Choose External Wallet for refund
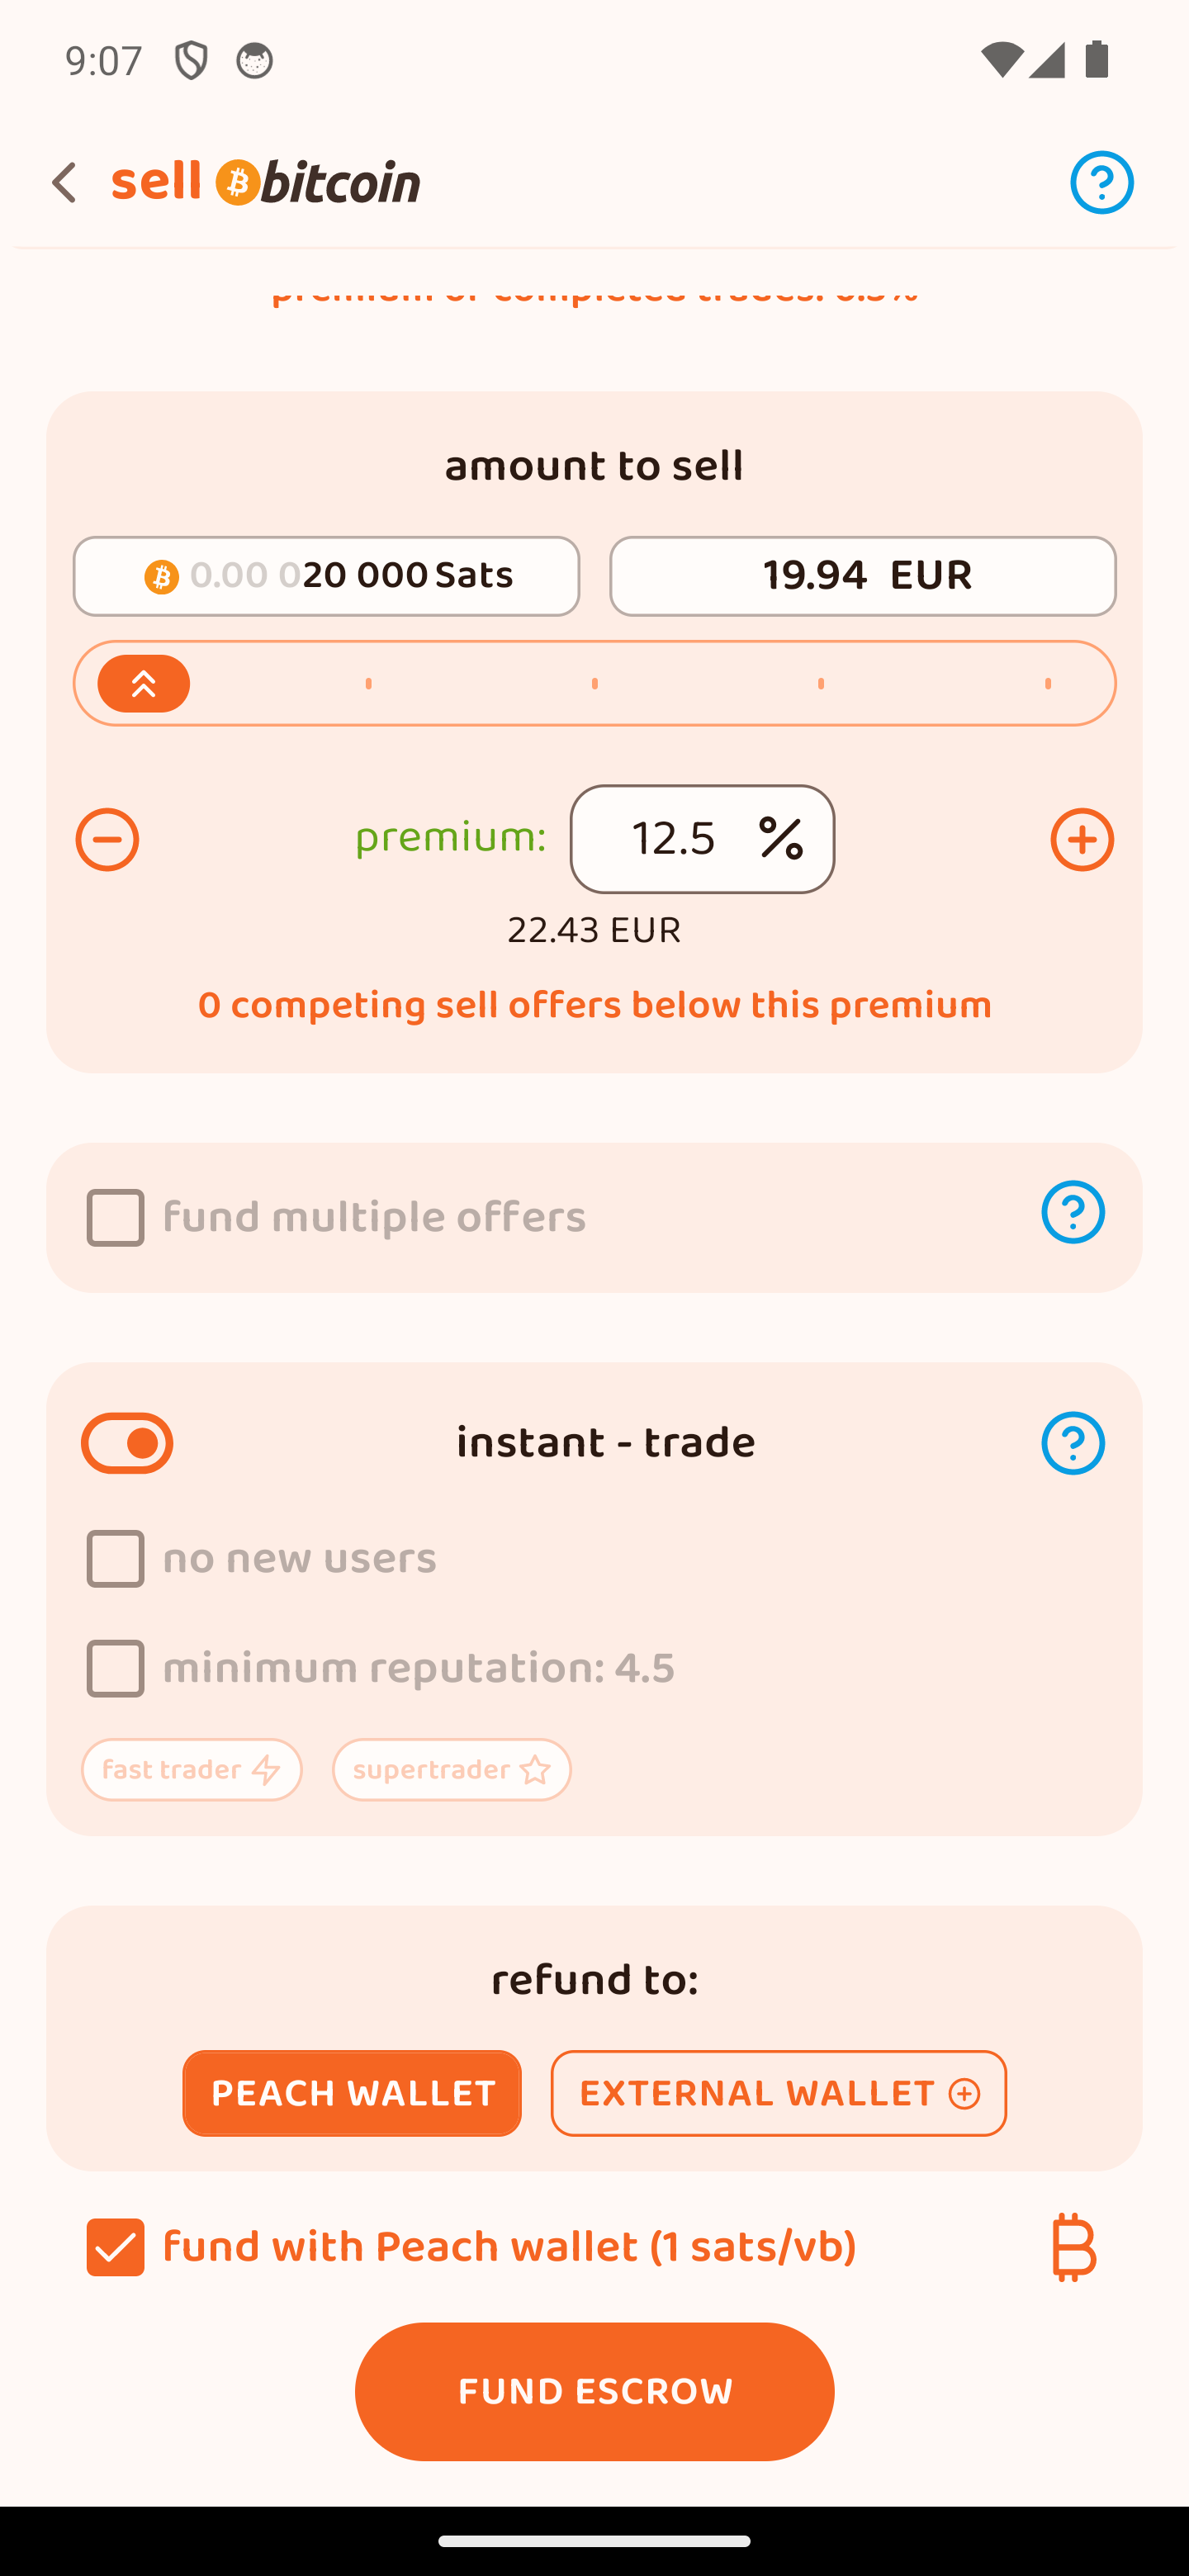 (778, 2093)
